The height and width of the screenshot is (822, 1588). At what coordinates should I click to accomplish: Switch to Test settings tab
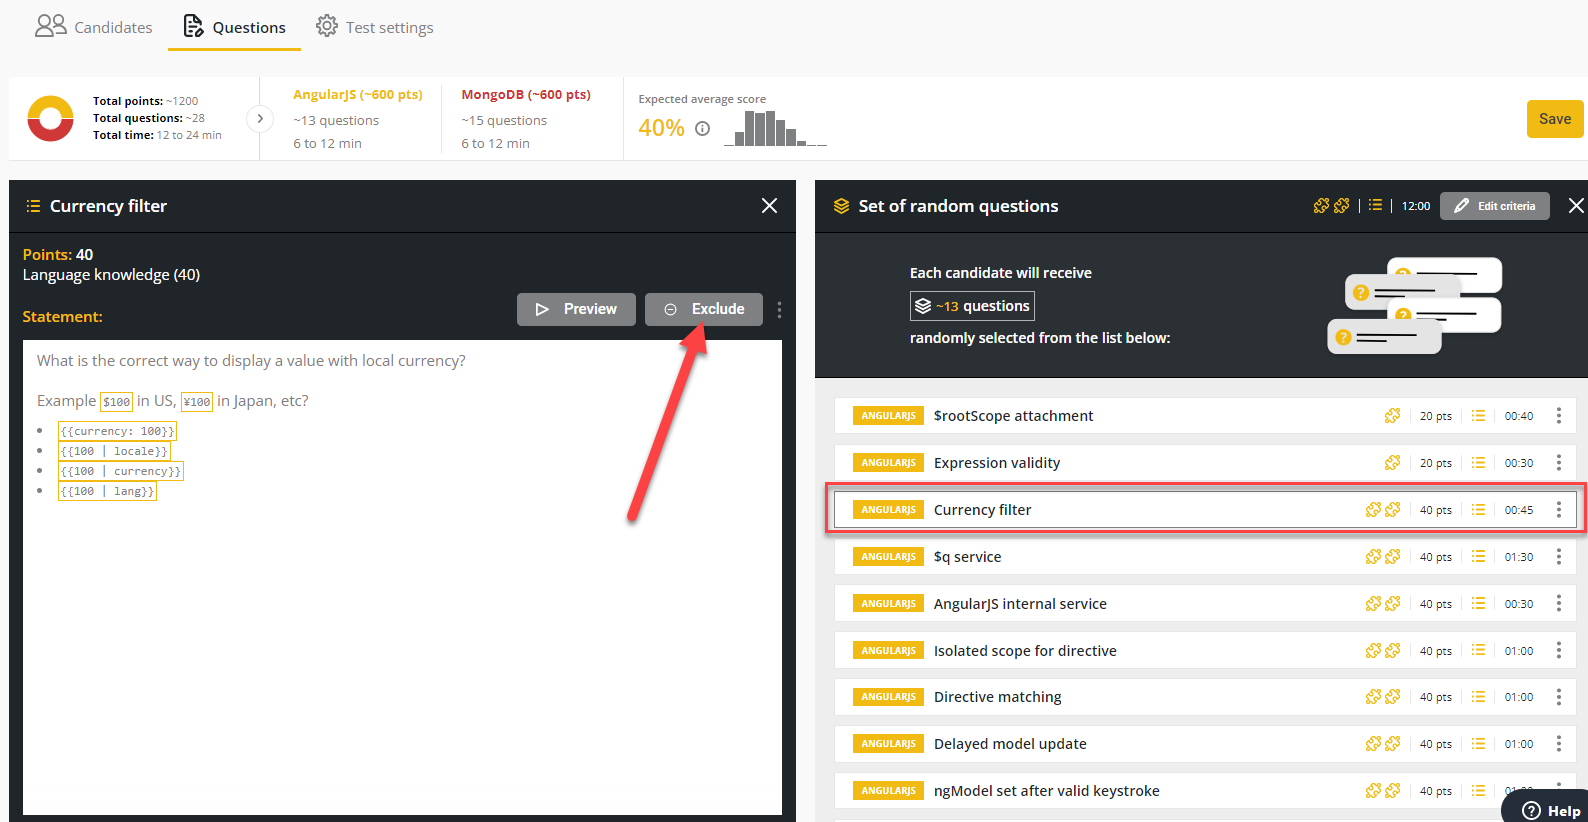pyautogui.click(x=375, y=27)
